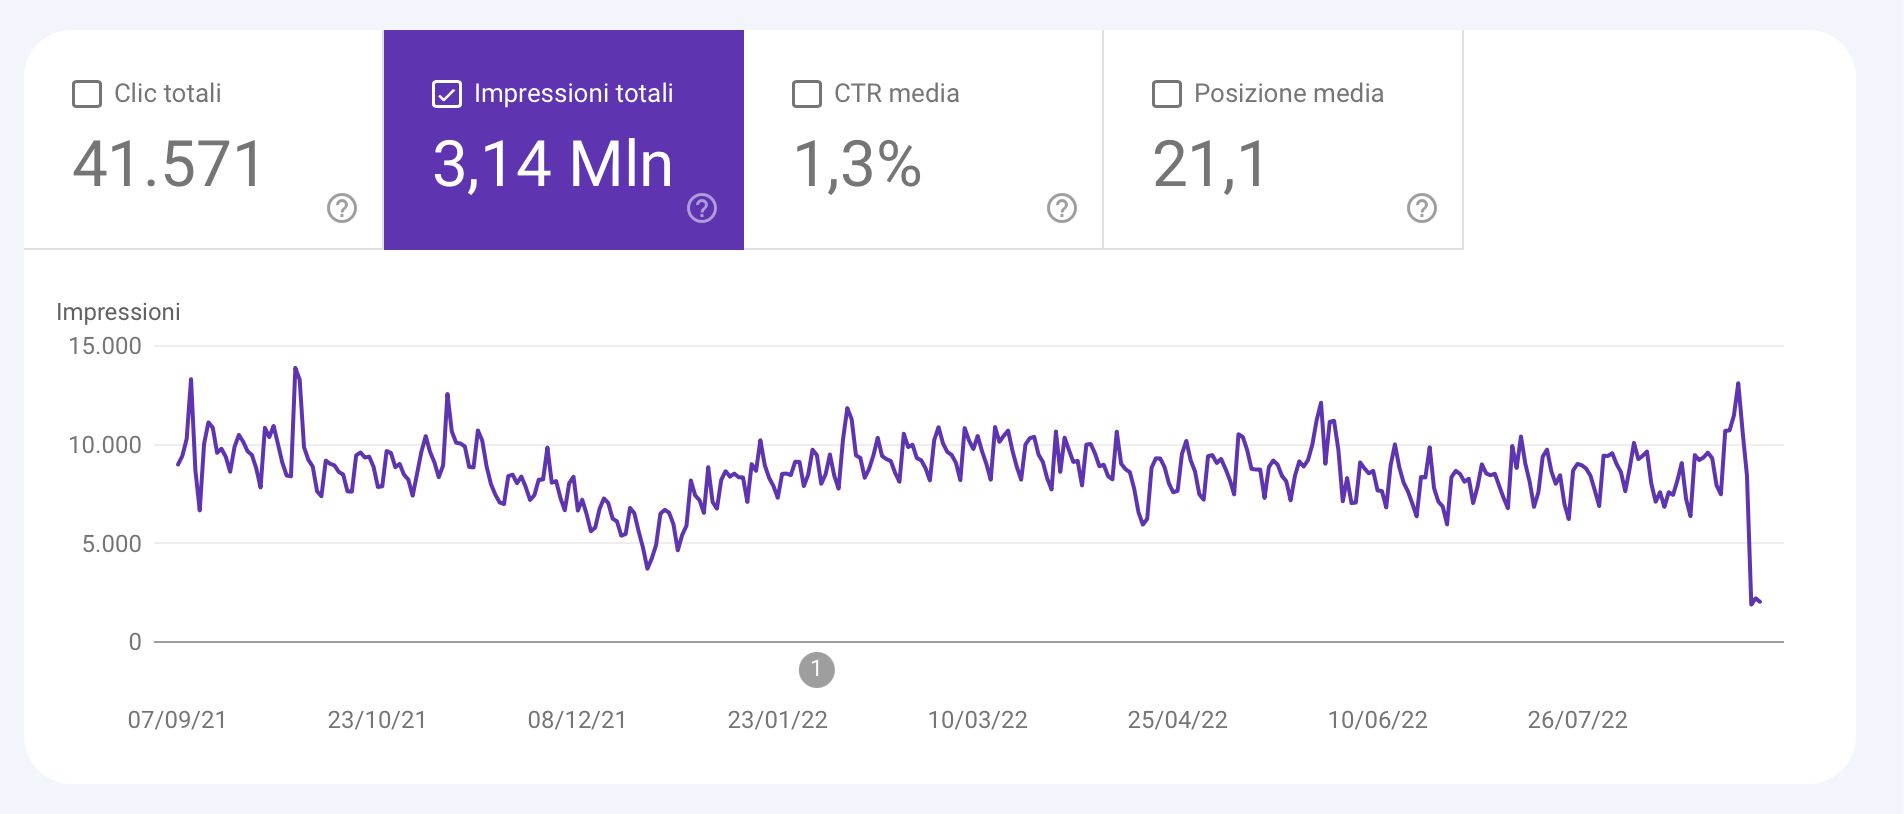Check the Posizione media checkbox
Image resolution: width=1904 pixels, height=814 pixels.
coord(1167,94)
